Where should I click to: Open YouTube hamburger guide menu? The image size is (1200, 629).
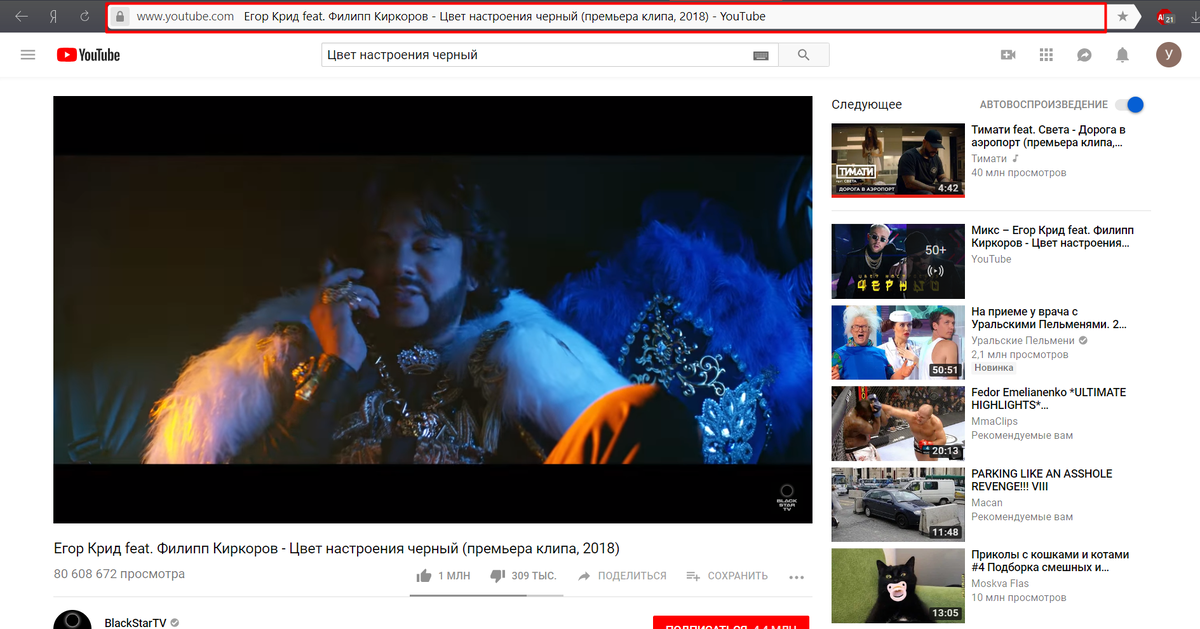(x=28, y=55)
